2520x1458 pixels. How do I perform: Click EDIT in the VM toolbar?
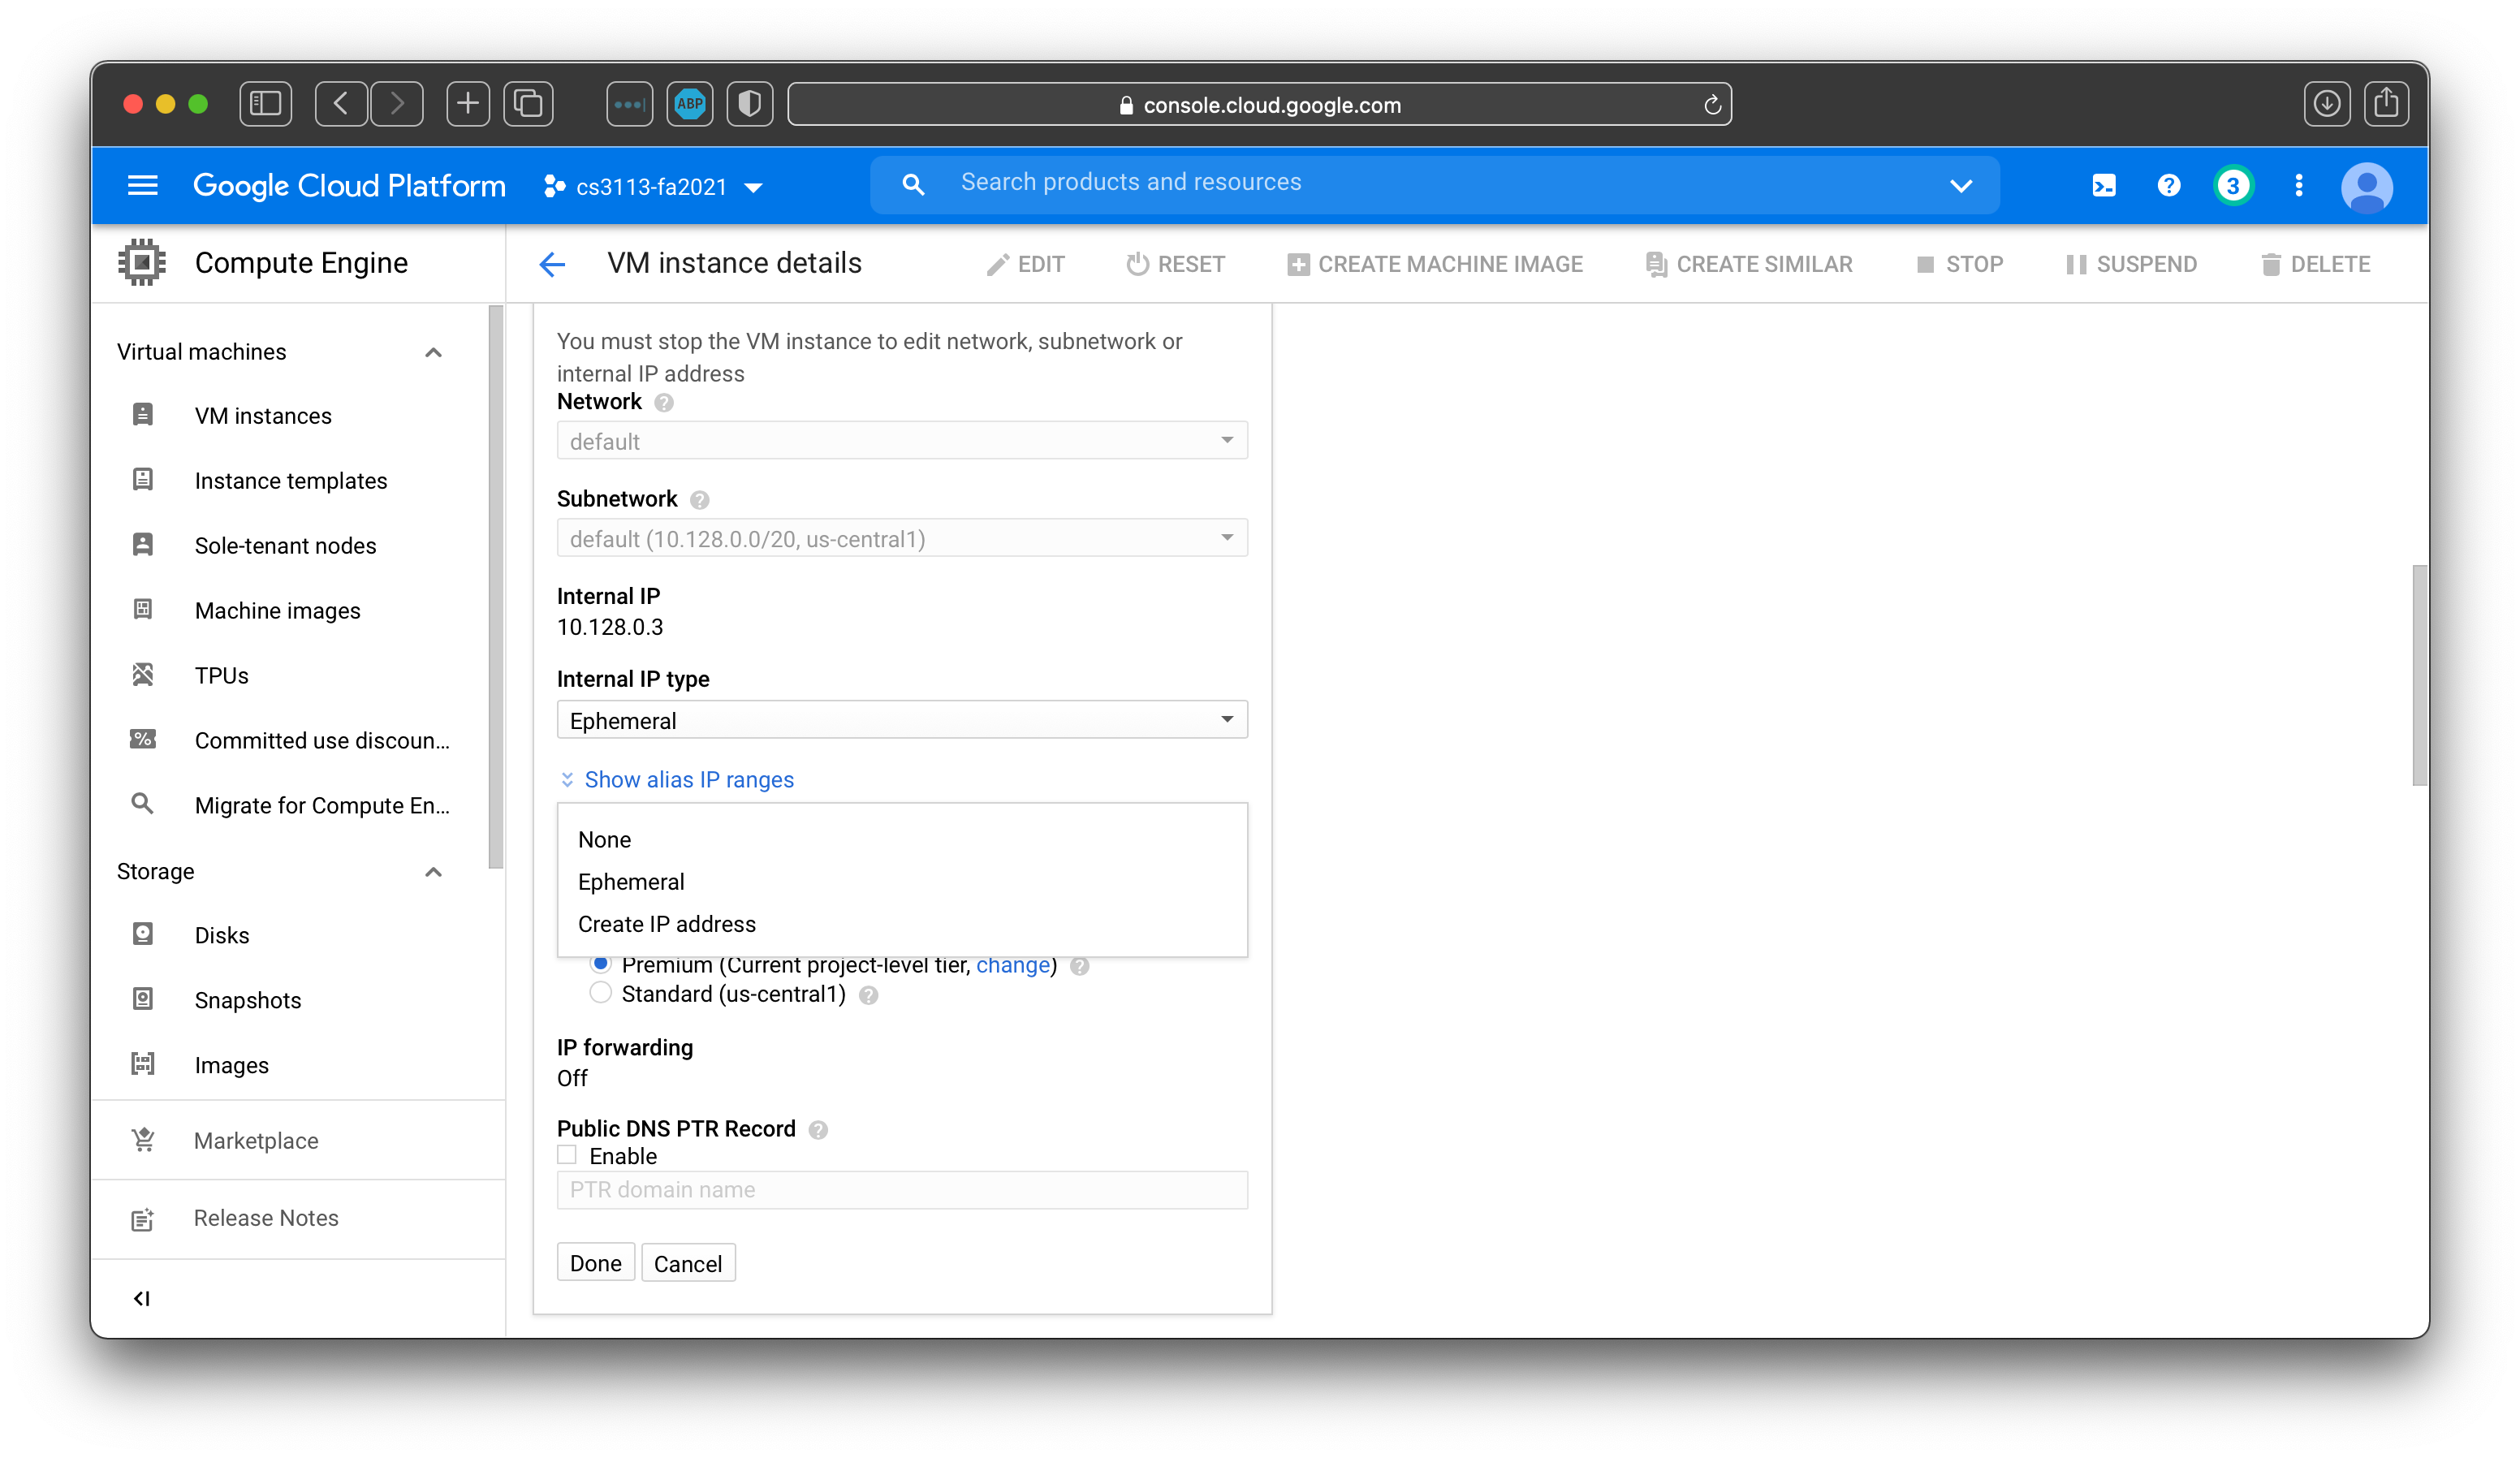[x=1026, y=263]
